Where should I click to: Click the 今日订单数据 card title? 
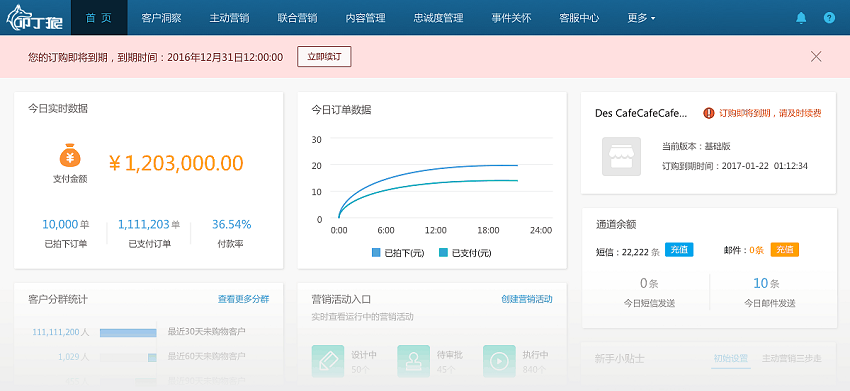click(342, 110)
